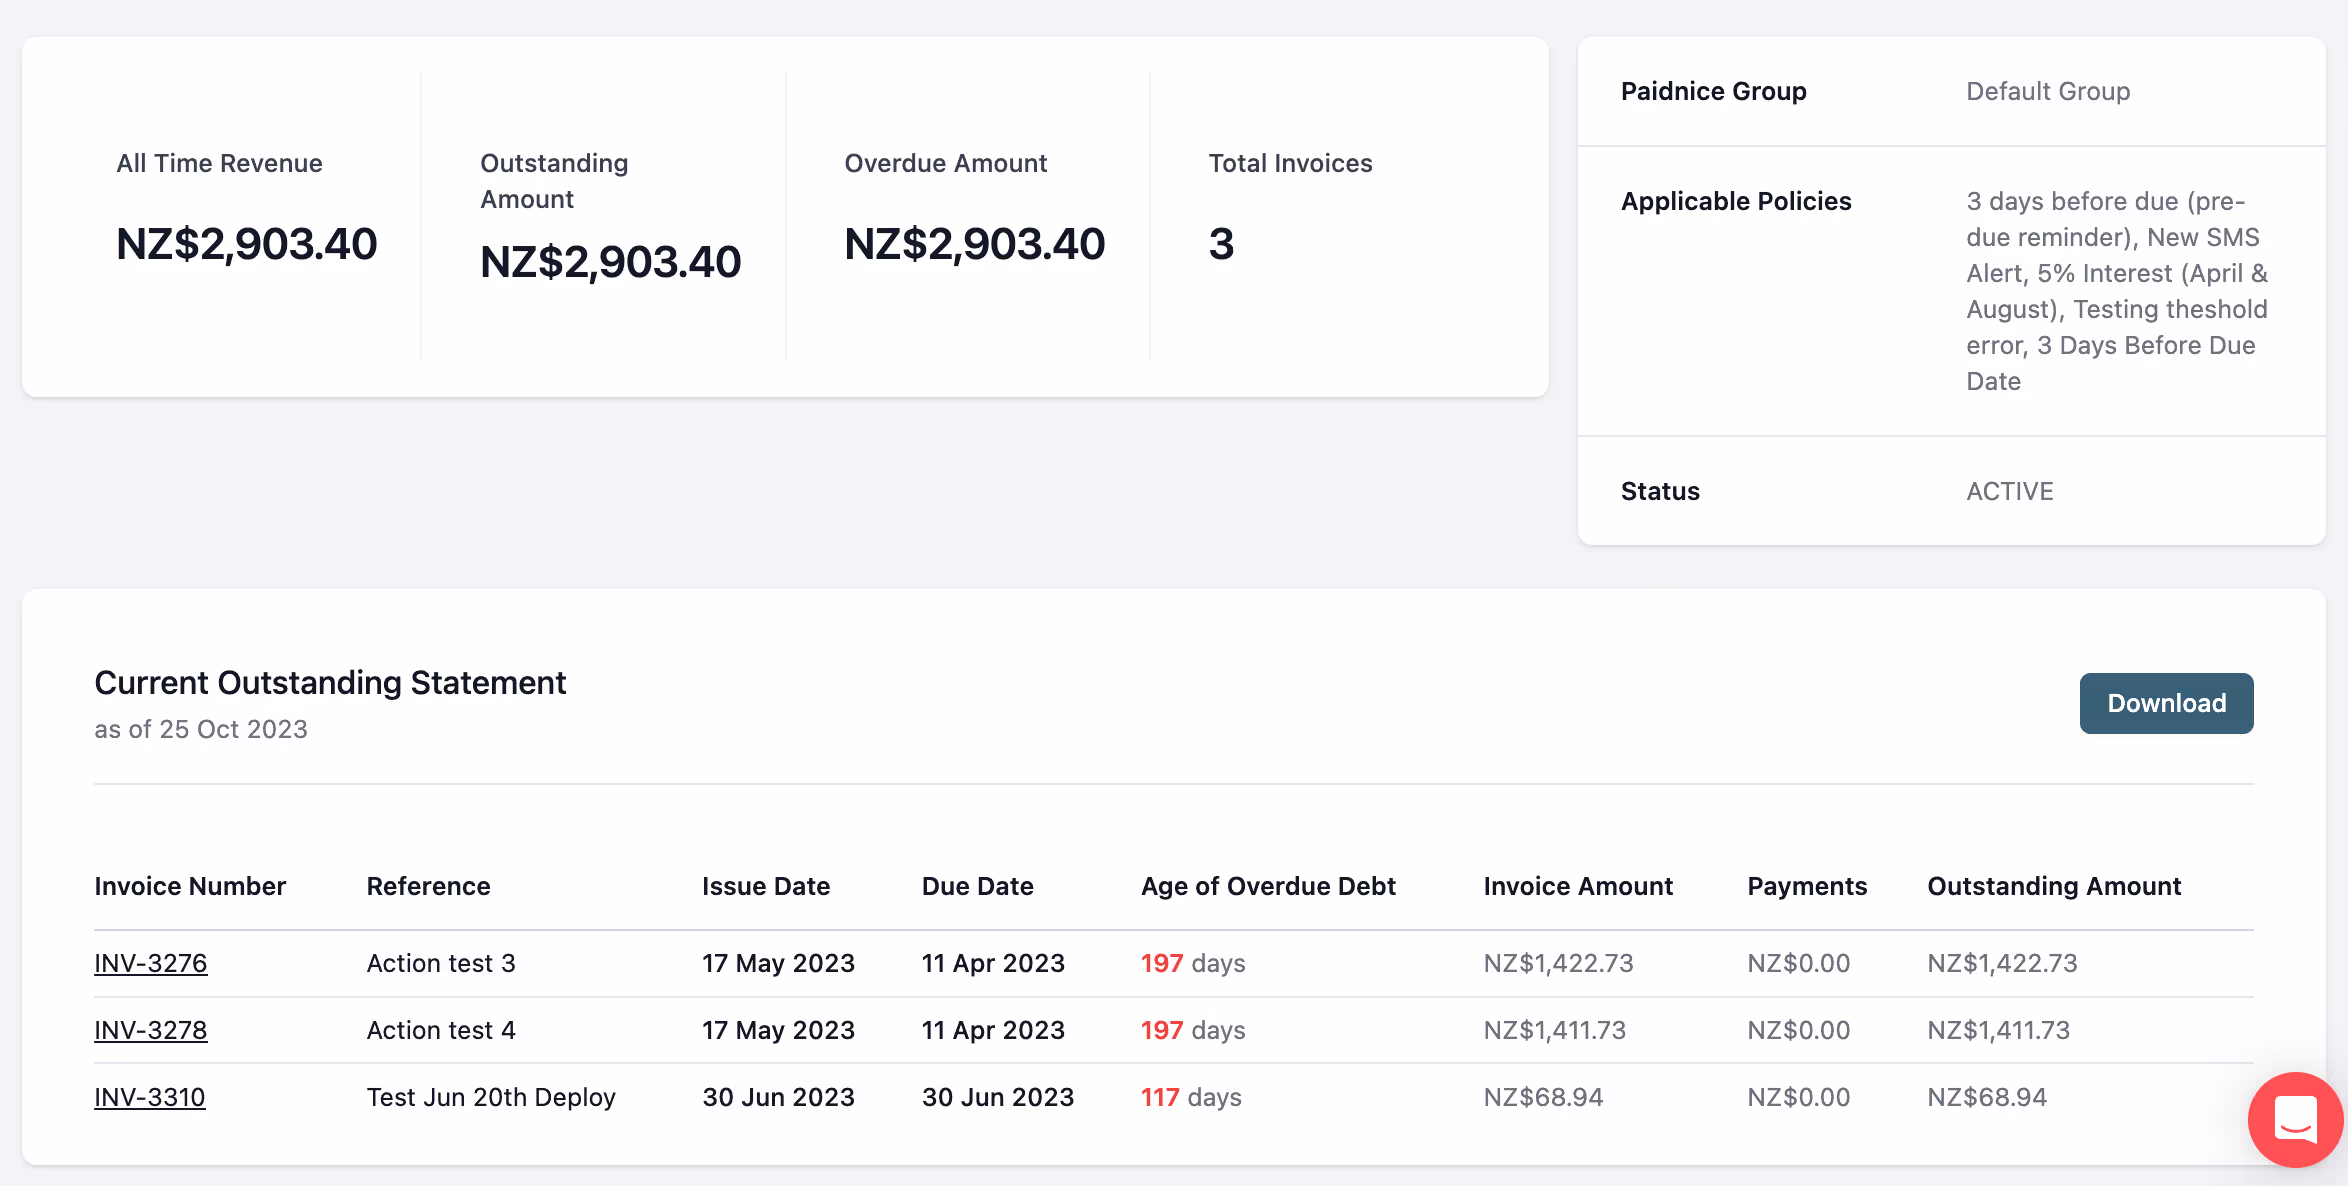
Task: Select the 'as of 25 Oct 2023' date
Action: (x=201, y=729)
